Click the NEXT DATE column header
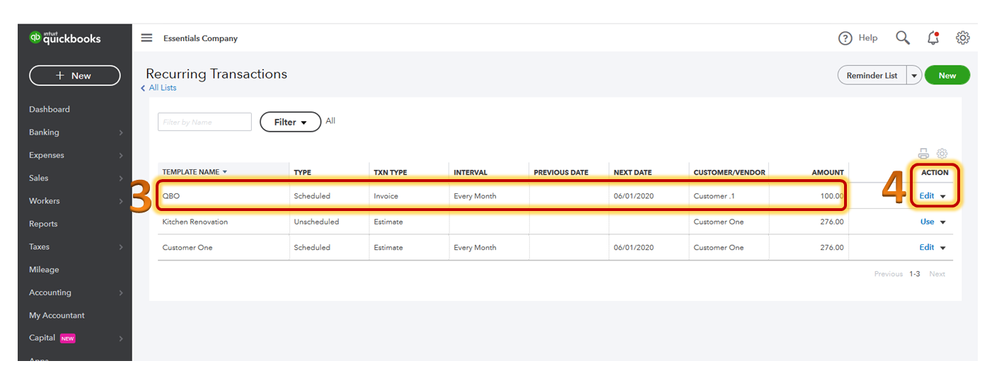 click(x=632, y=173)
